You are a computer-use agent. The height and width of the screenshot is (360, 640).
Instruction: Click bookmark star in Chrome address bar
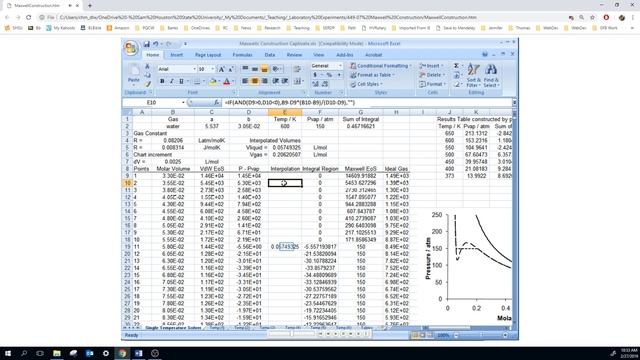(x=592, y=18)
